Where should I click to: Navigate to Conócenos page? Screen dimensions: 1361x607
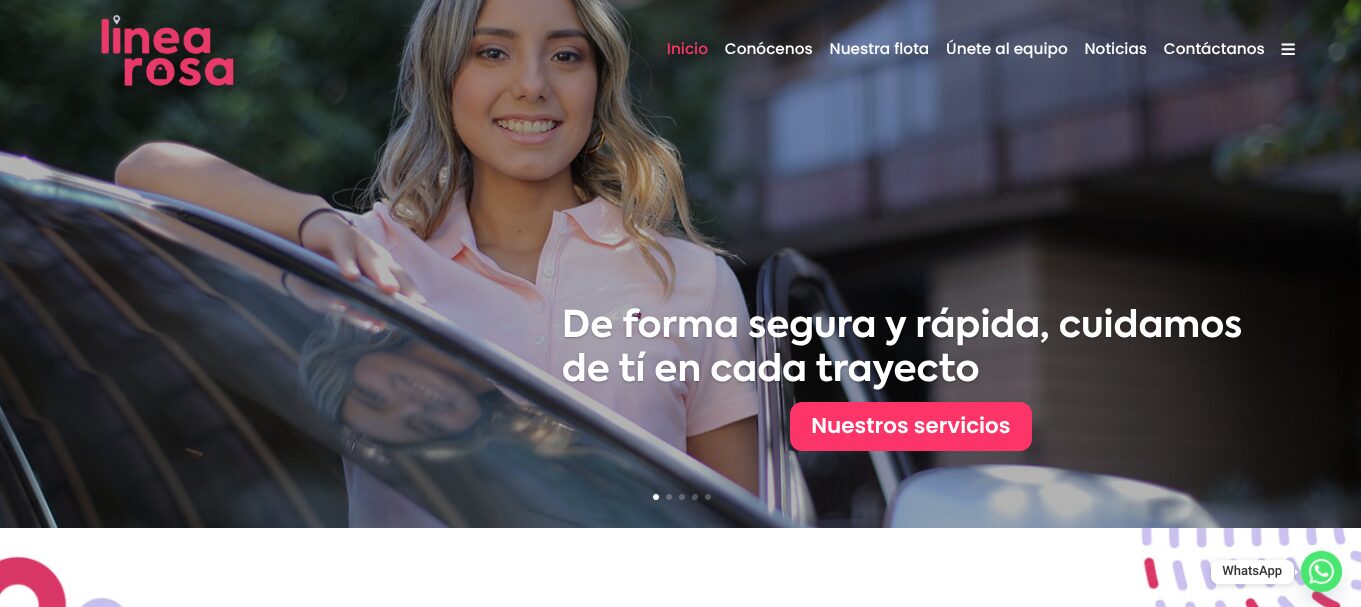point(768,49)
